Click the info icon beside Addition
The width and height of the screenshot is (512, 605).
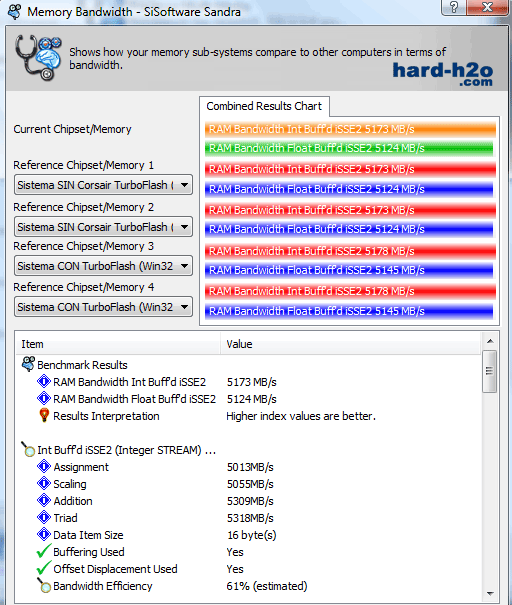(44, 500)
